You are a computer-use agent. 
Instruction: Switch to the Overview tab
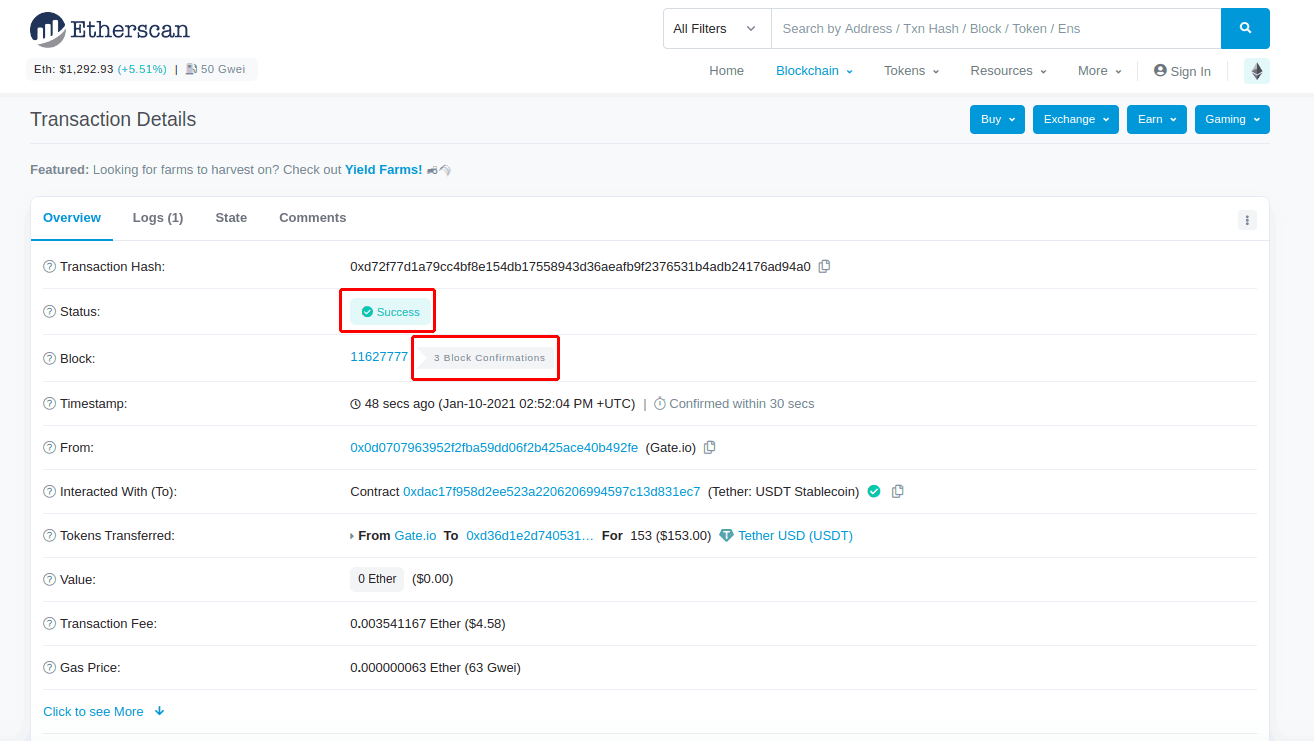pos(72,218)
